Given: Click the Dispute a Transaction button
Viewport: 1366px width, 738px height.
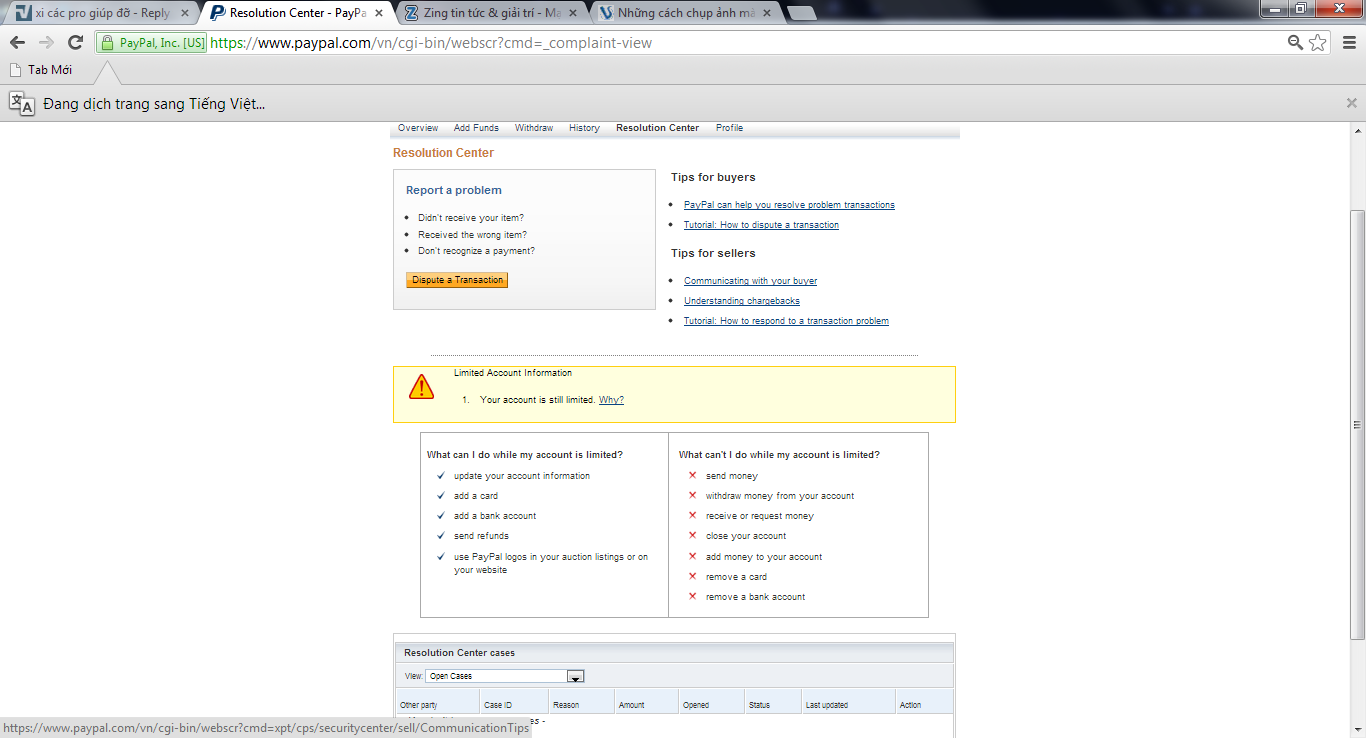Looking at the screenshot, I should [457, 280].
